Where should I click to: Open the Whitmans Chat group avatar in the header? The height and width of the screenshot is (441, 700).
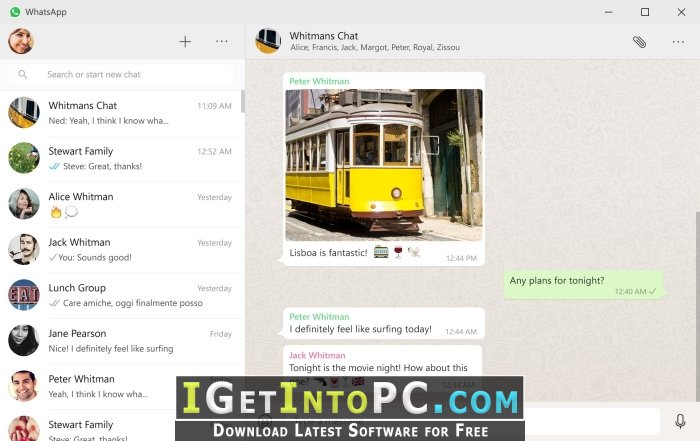tap(268, 41)
